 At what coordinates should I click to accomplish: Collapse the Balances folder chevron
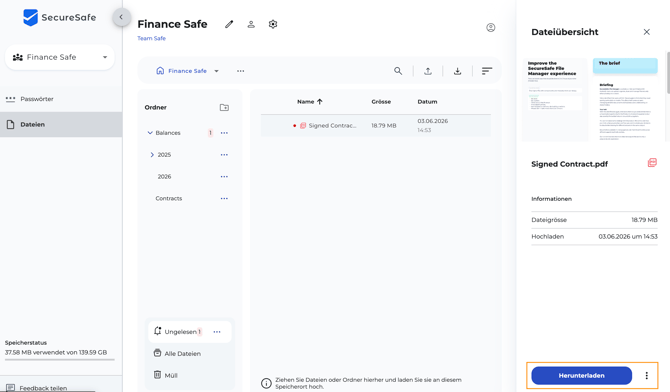pyautogui.click(x=150, y=133)
